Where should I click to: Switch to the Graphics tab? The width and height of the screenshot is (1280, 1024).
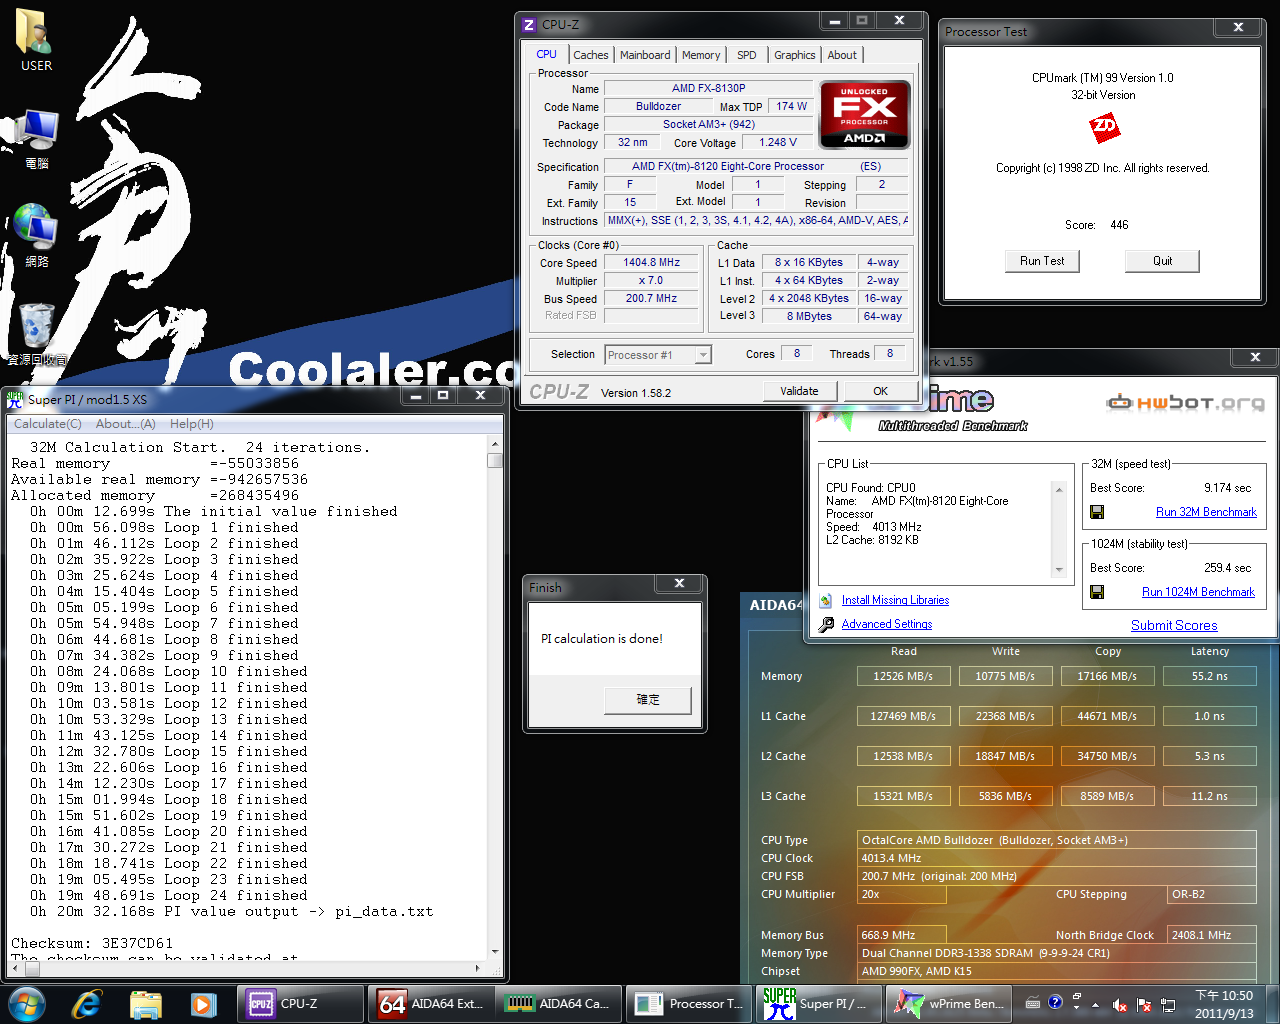pos(795,55)
